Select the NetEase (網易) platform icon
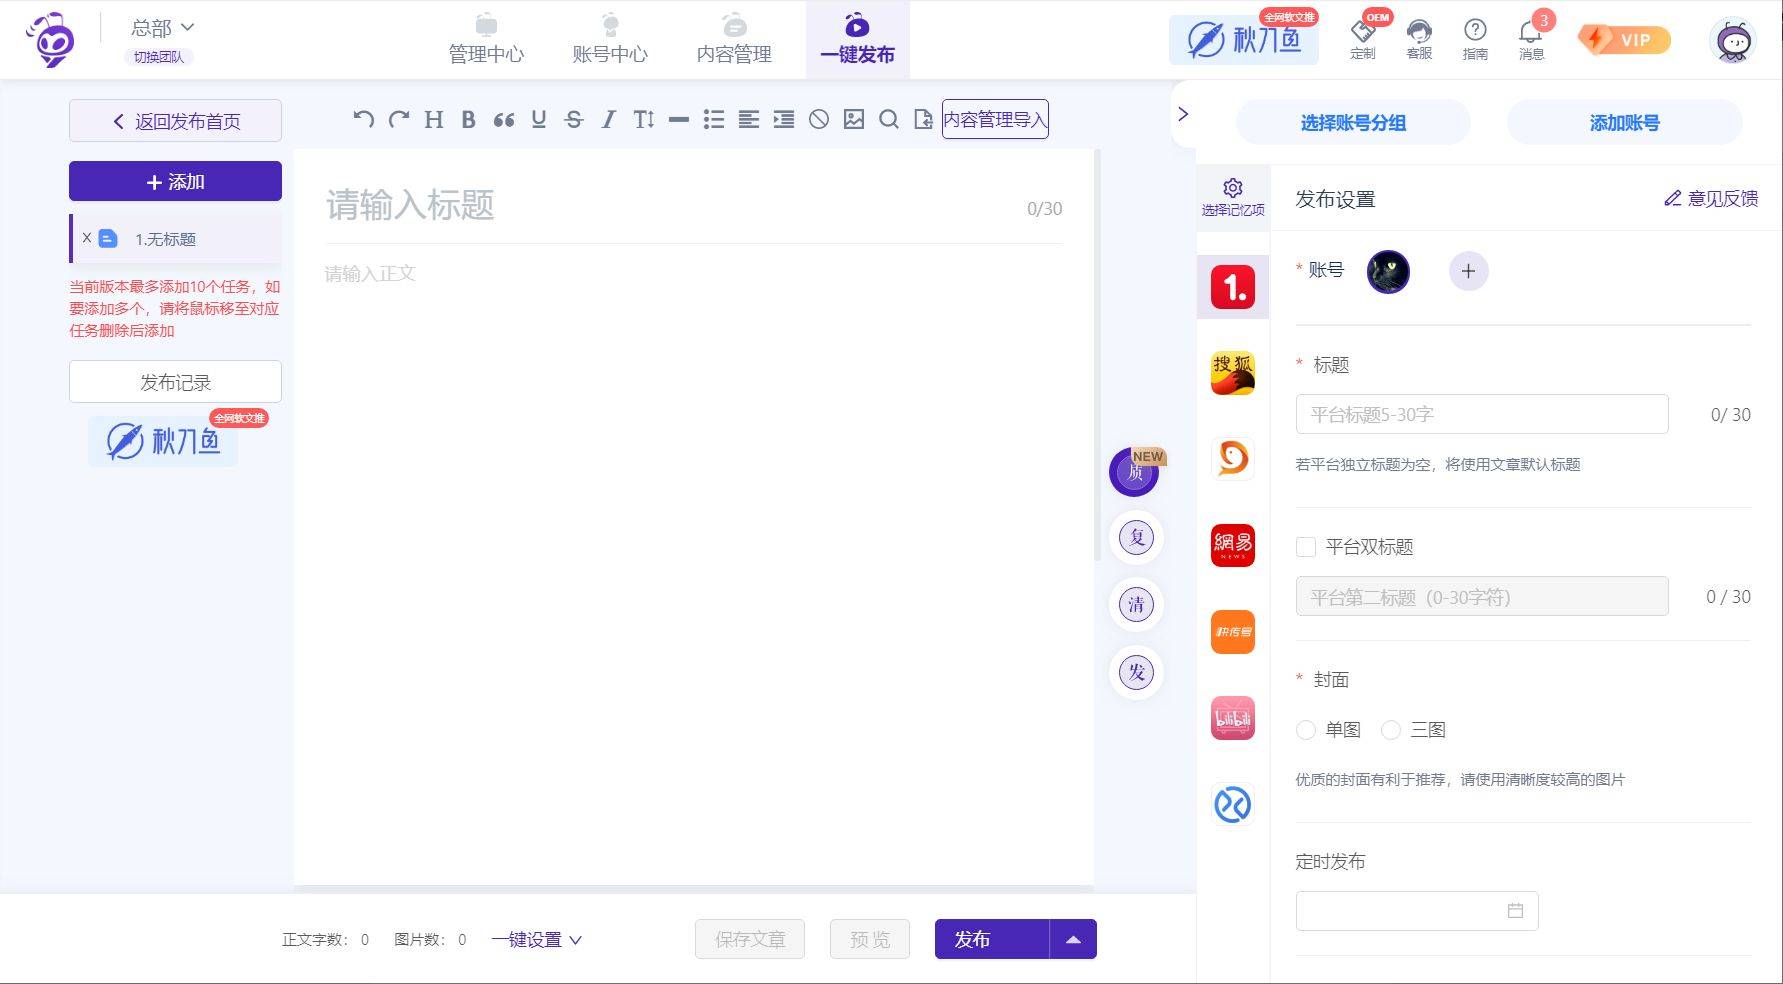 [x=1232, y=545]
